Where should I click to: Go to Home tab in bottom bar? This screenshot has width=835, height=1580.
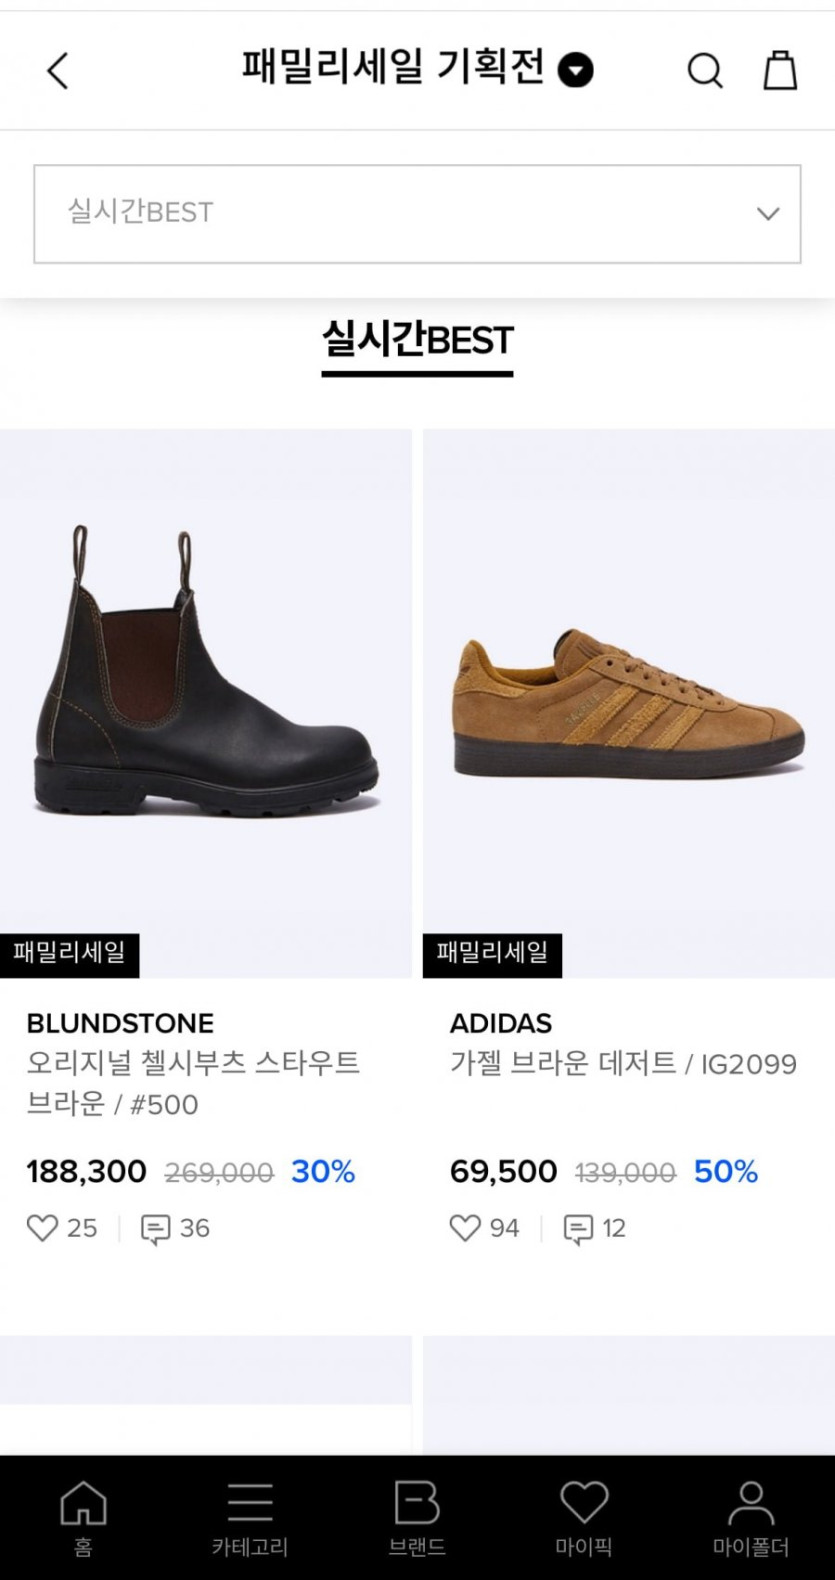click(x=83, y=1517)
